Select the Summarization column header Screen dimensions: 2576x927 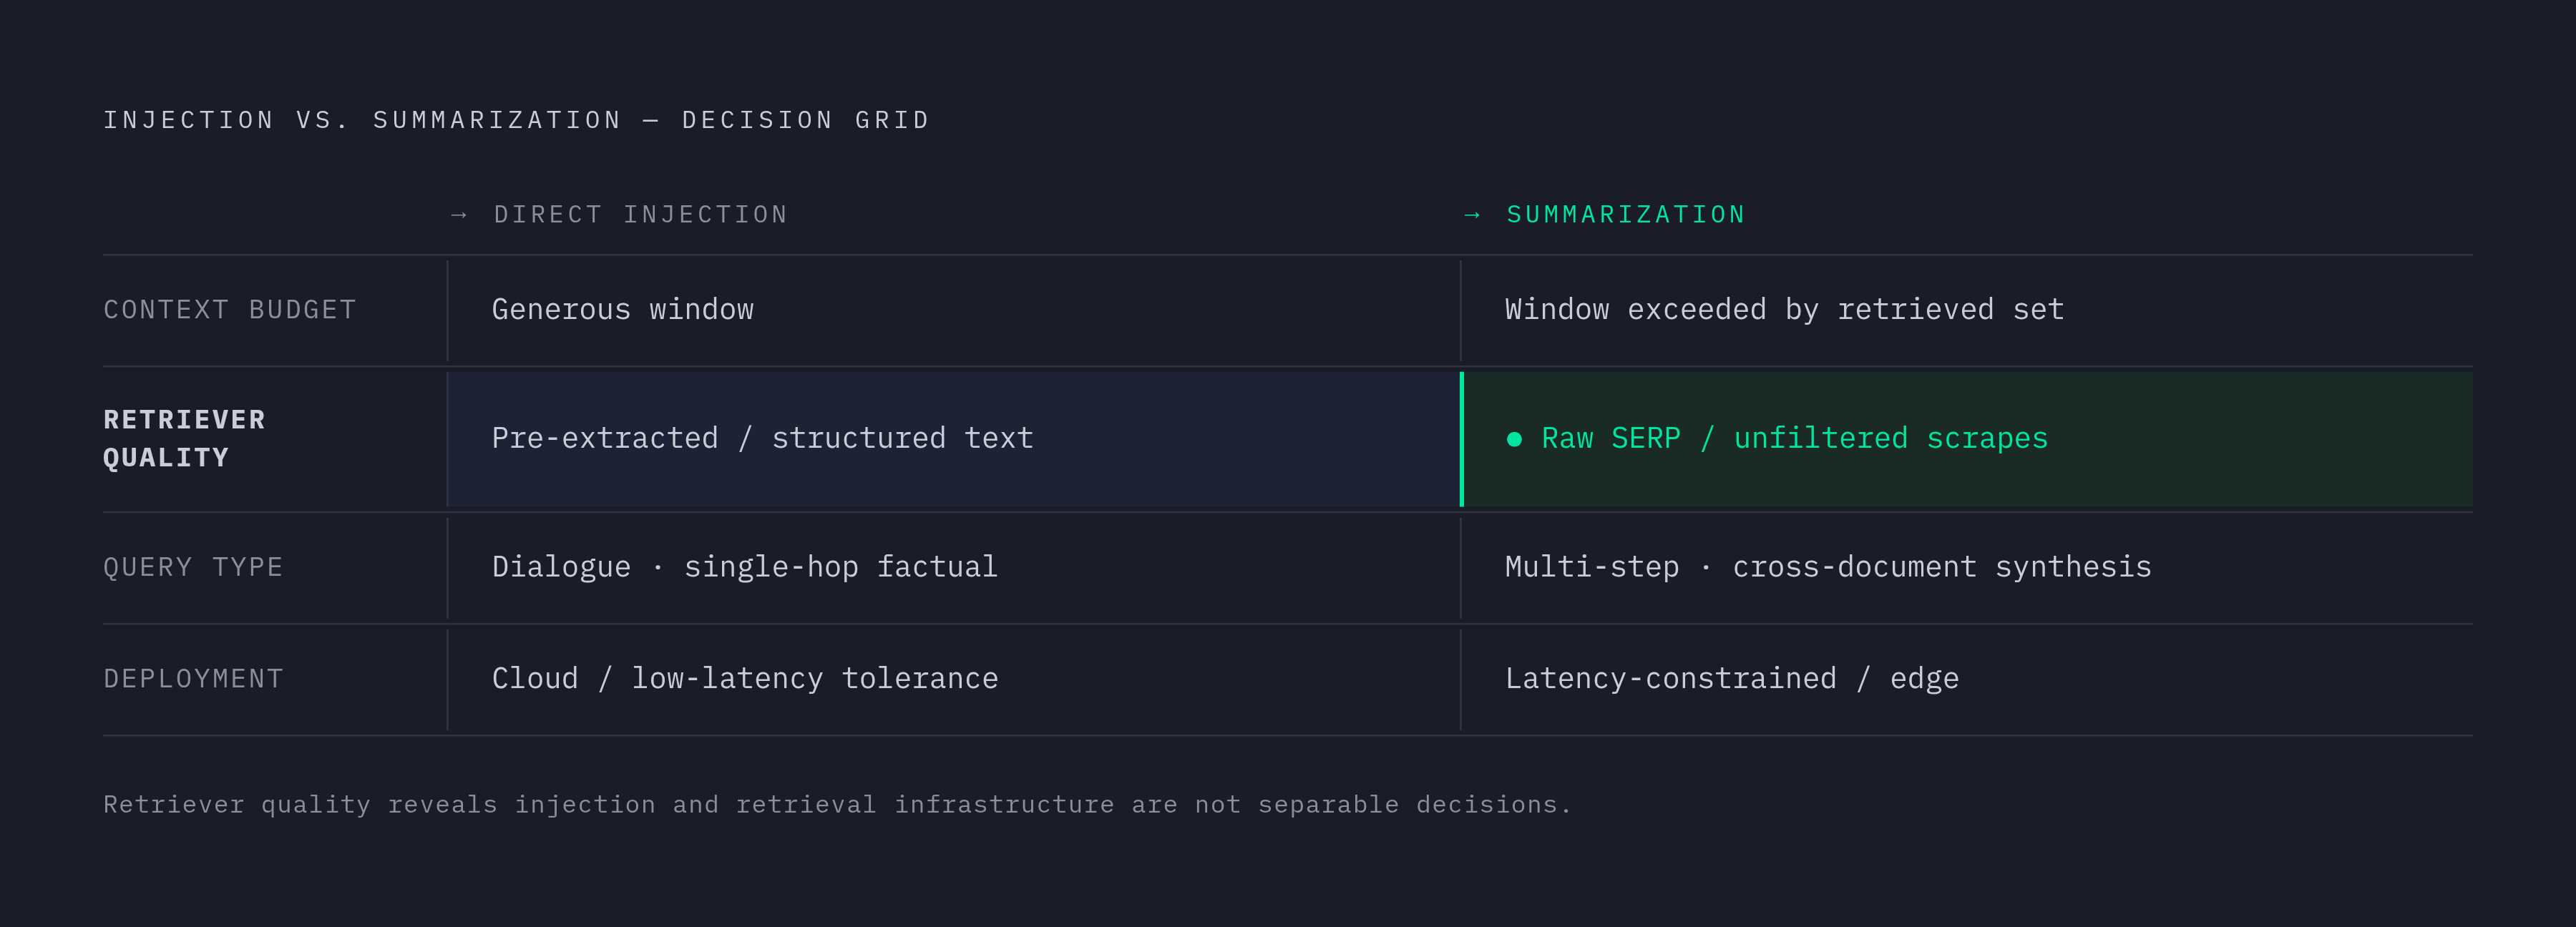coord(1626,215)
